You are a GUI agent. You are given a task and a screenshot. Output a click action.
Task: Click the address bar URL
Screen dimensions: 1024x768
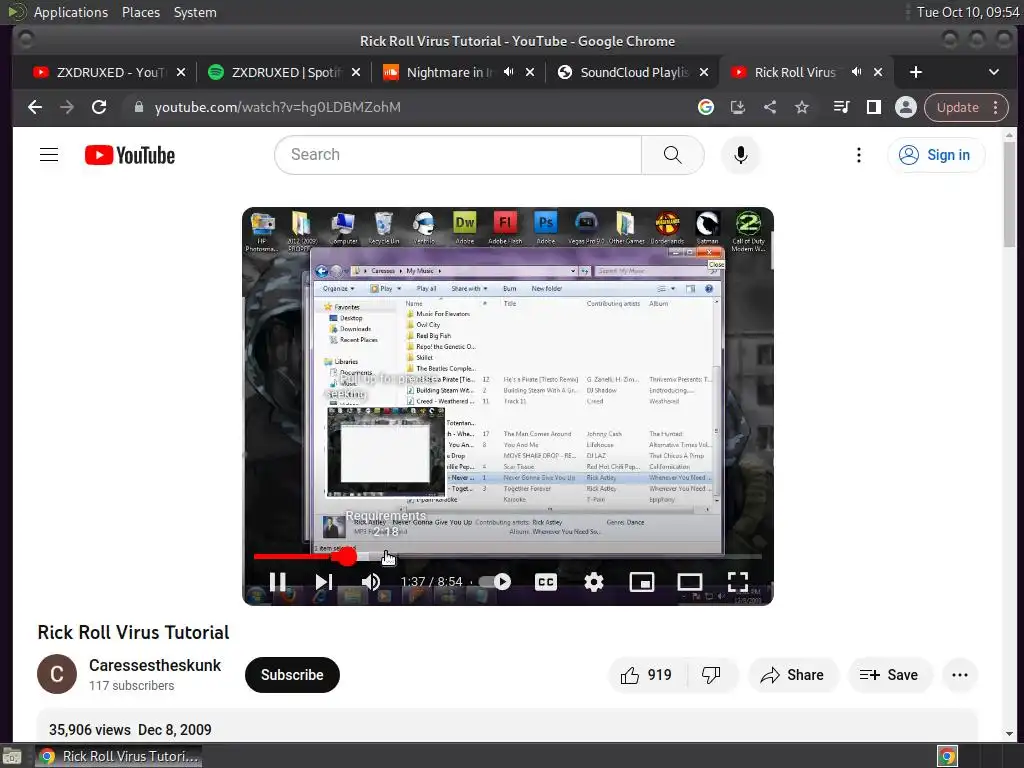[278, 107]
